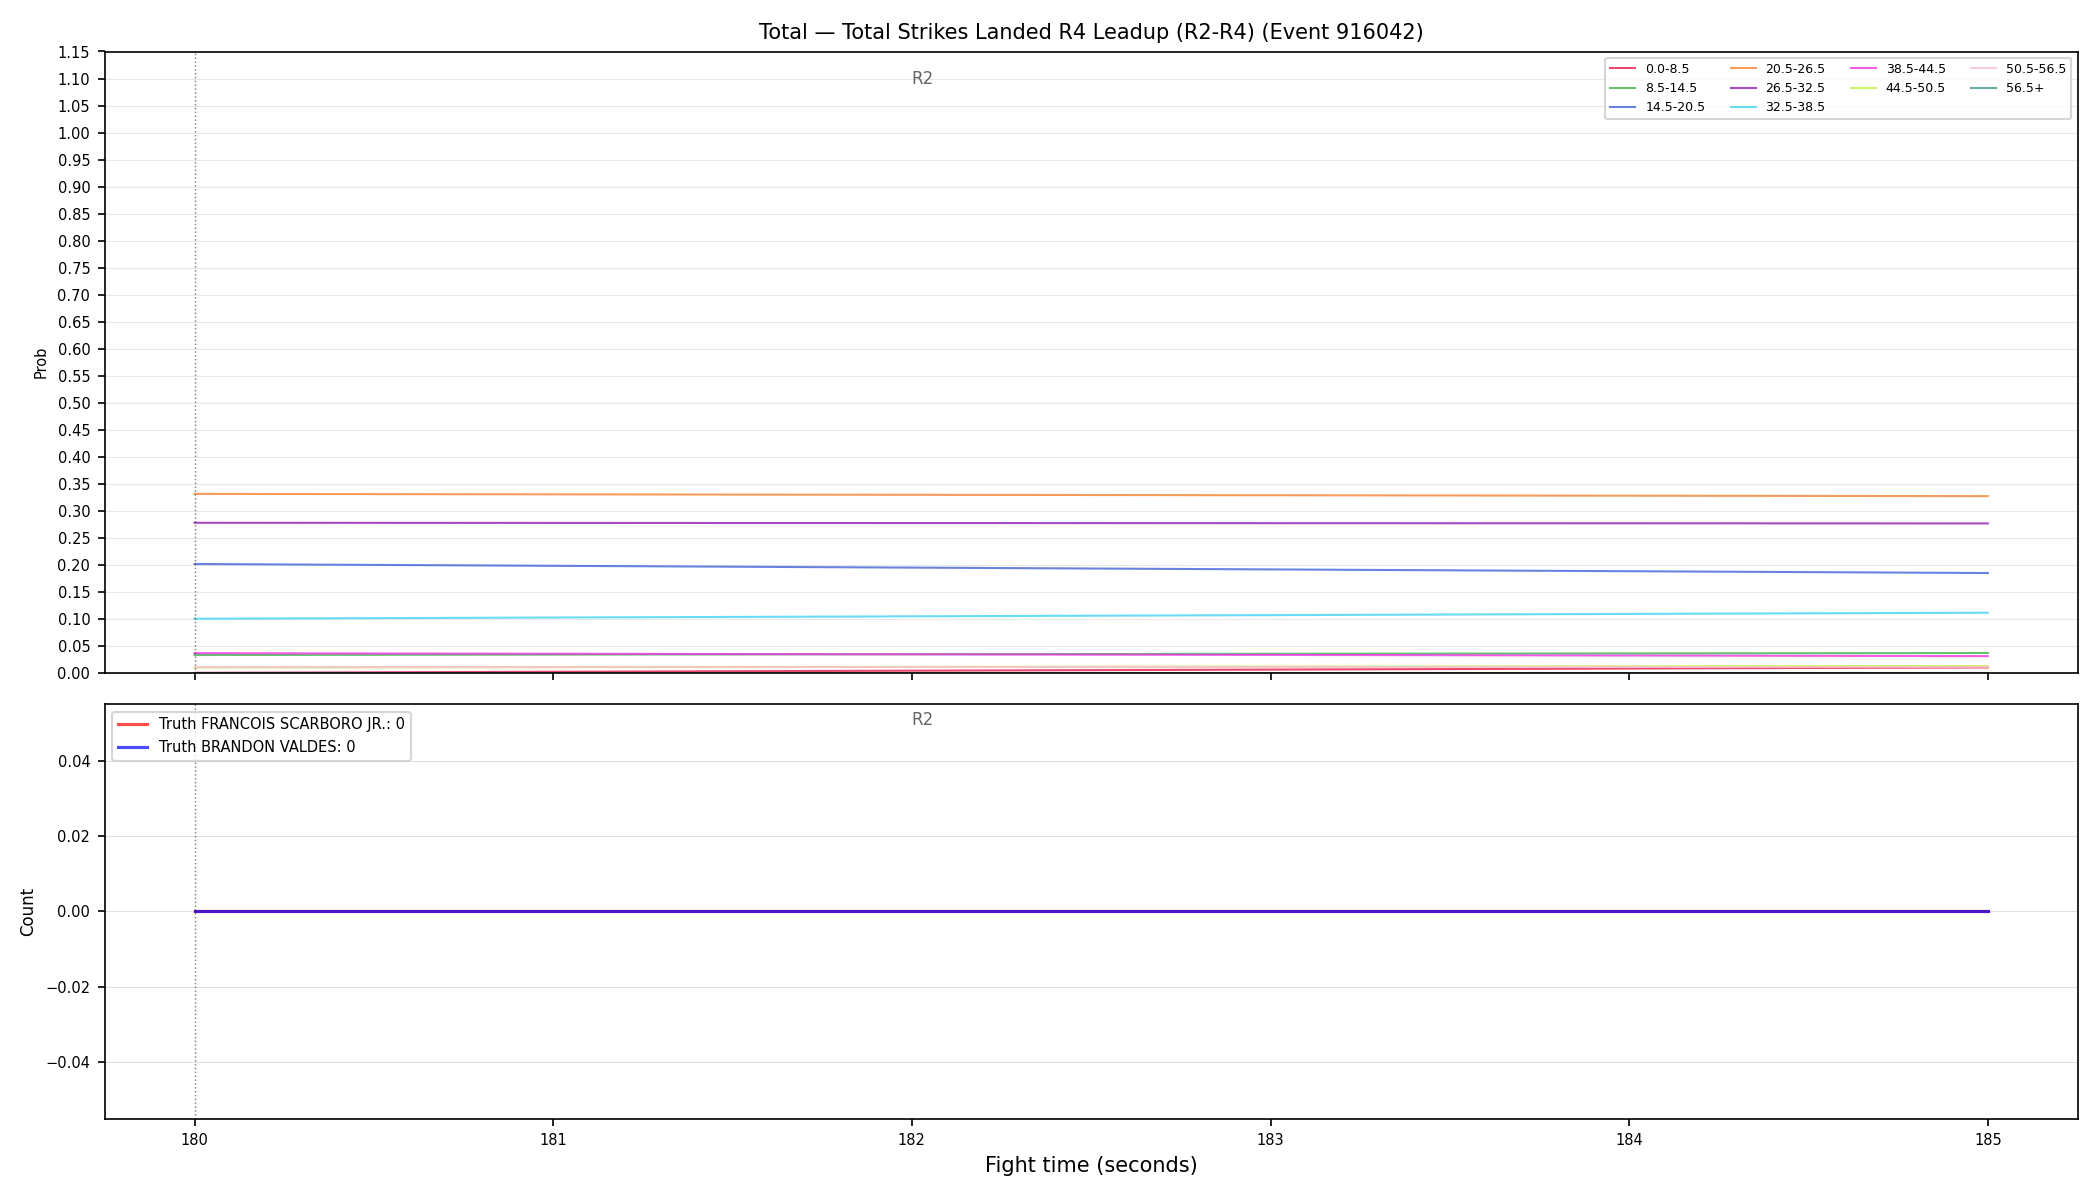Viewport: 2100px width, 1200px height.
Task: Click Count axis tick label −0.04
Action: tap(68, 1063)
